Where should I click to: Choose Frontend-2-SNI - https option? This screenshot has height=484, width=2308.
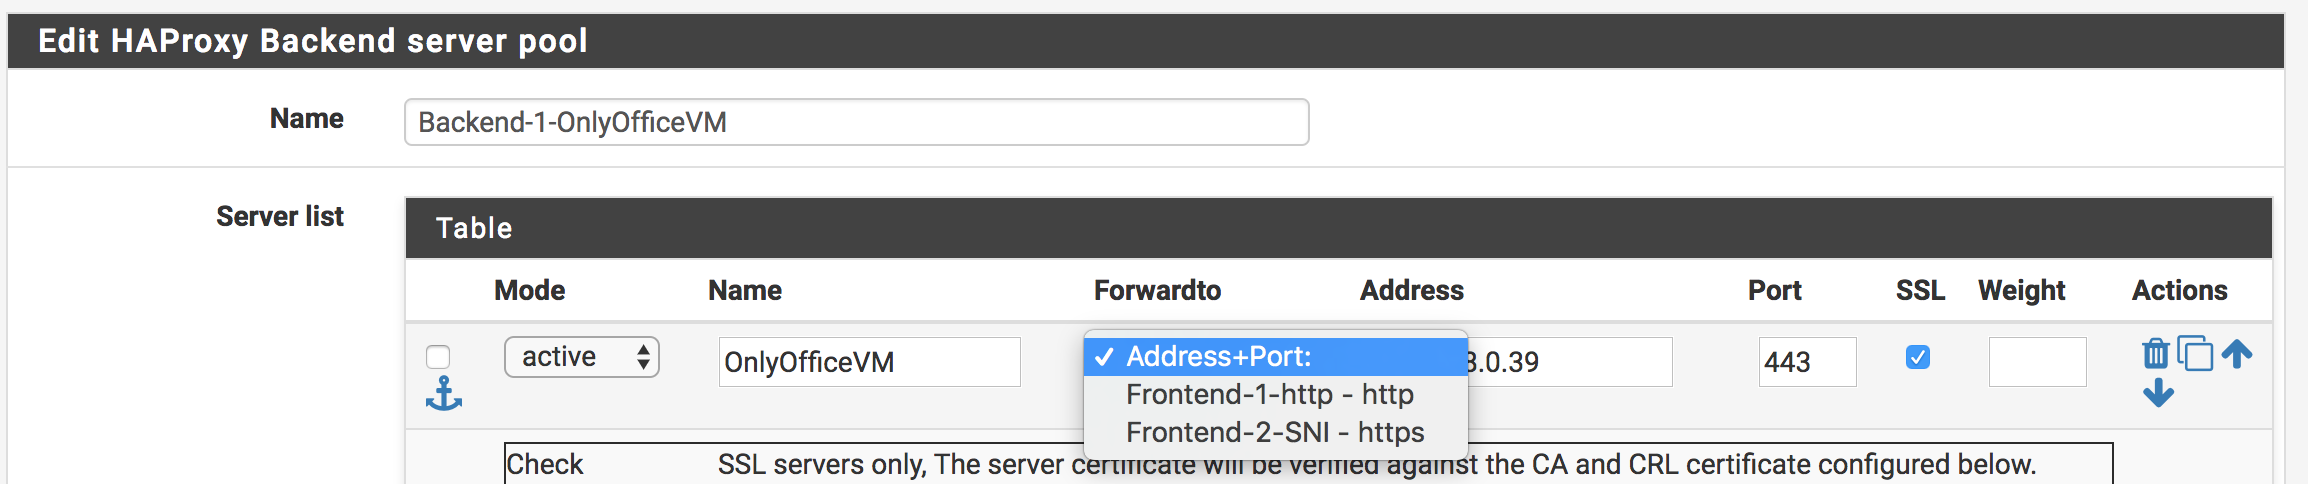tap(1275, 433)
